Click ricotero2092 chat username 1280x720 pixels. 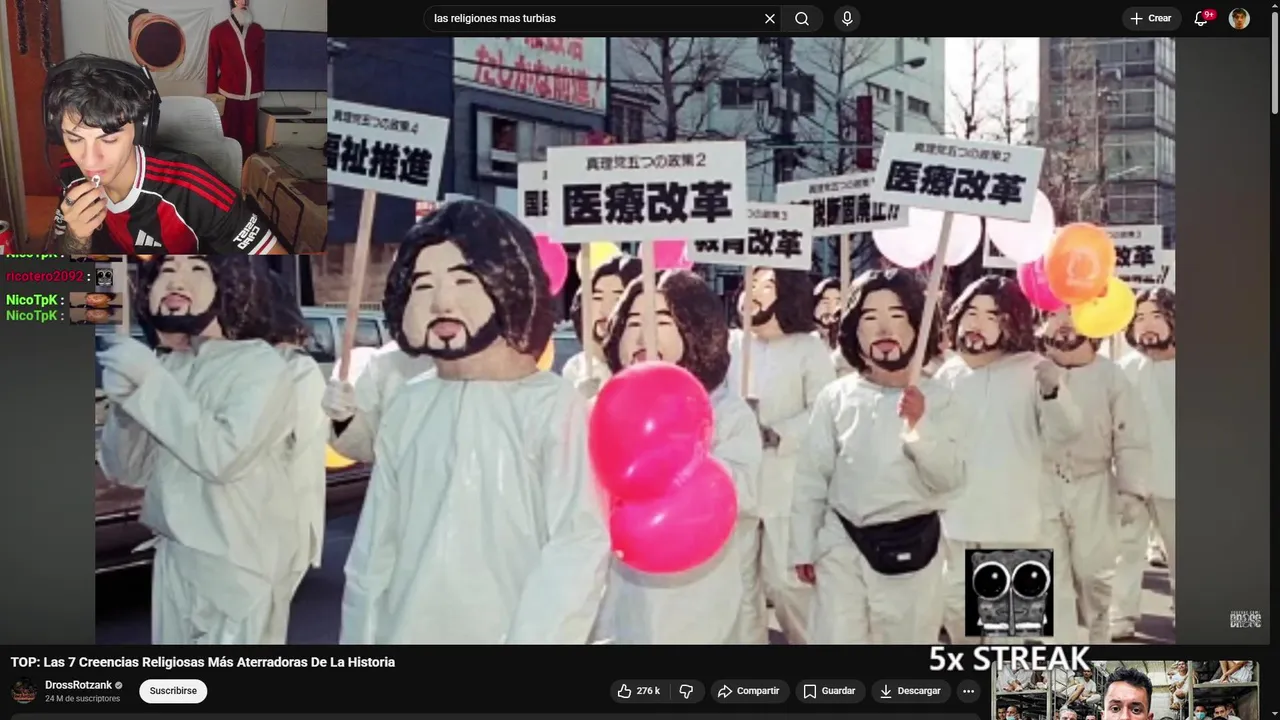click(46, 277)
